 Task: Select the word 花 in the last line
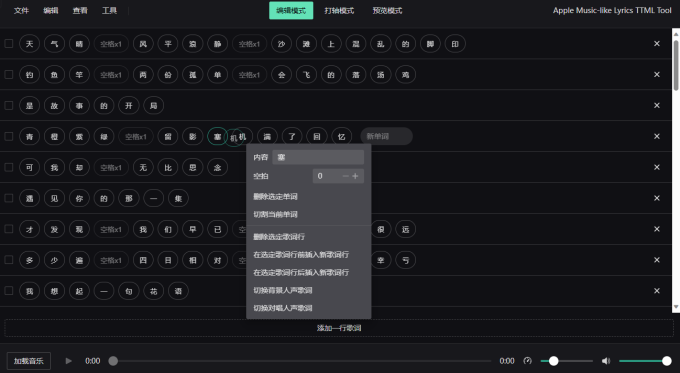click(154, 291)
